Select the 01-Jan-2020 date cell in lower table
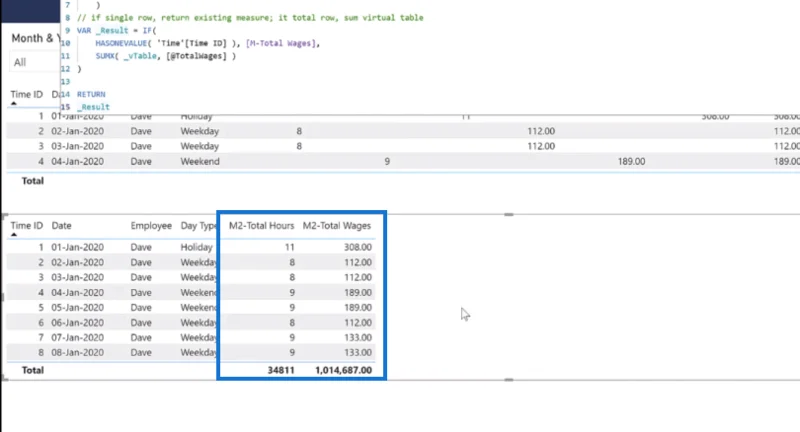Image resolution: width=800 pixels, height=432 pixels. pyautogui.click(x=78, y=247)
